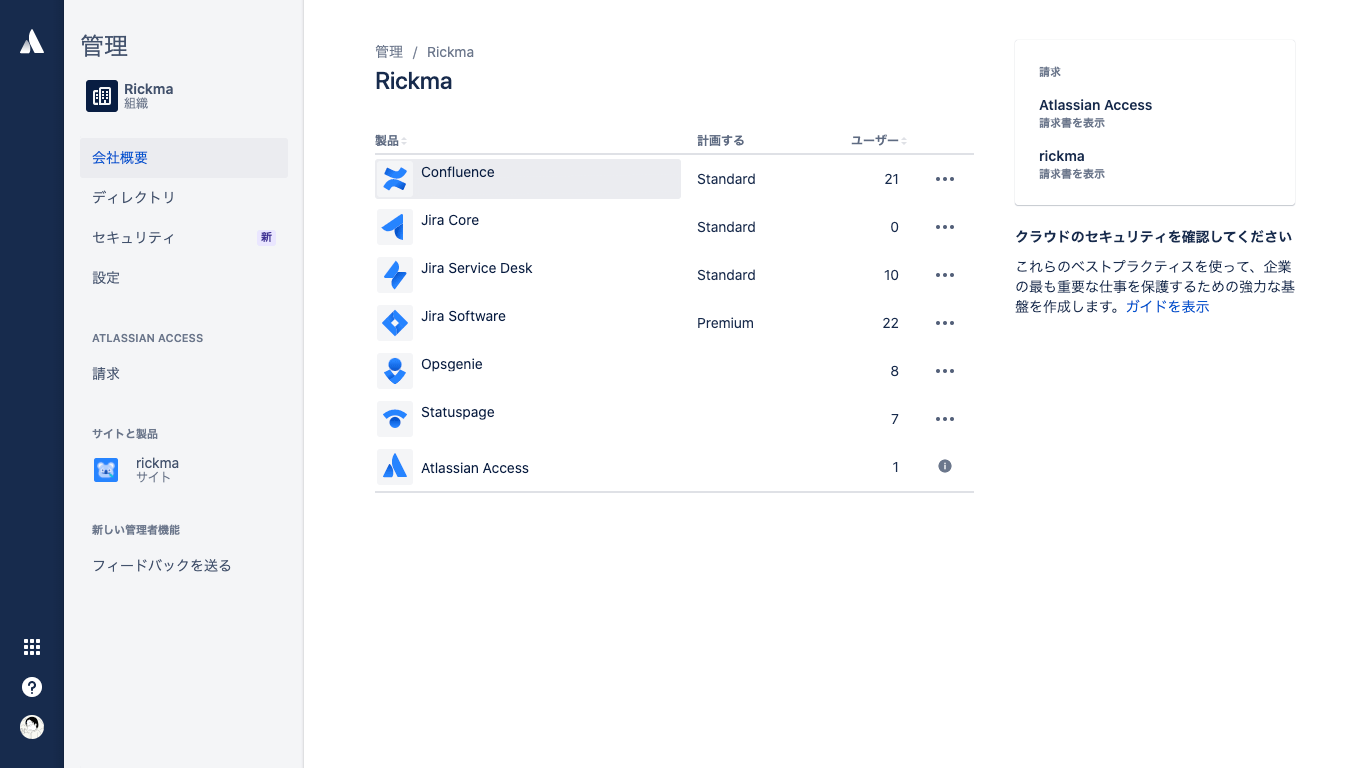Click the Atlassian Access product name in the table
The image size is (1366, 768).
point(475,468)
